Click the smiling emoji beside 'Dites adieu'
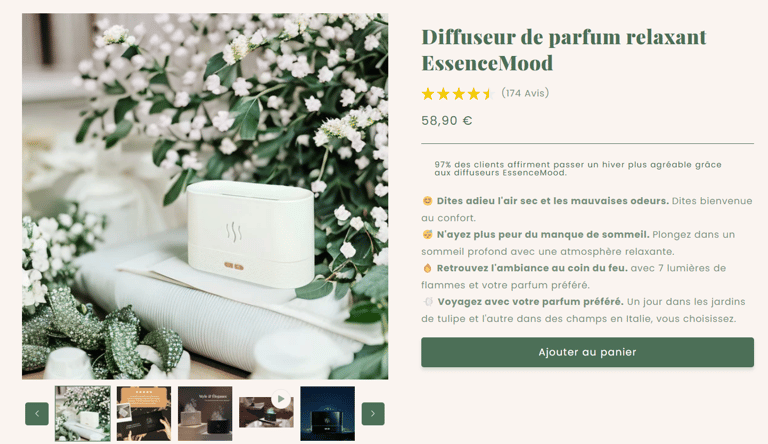Image resolution: width=768 pixels, height=444 pixels. pyautogui.click(x=427, y=201)
